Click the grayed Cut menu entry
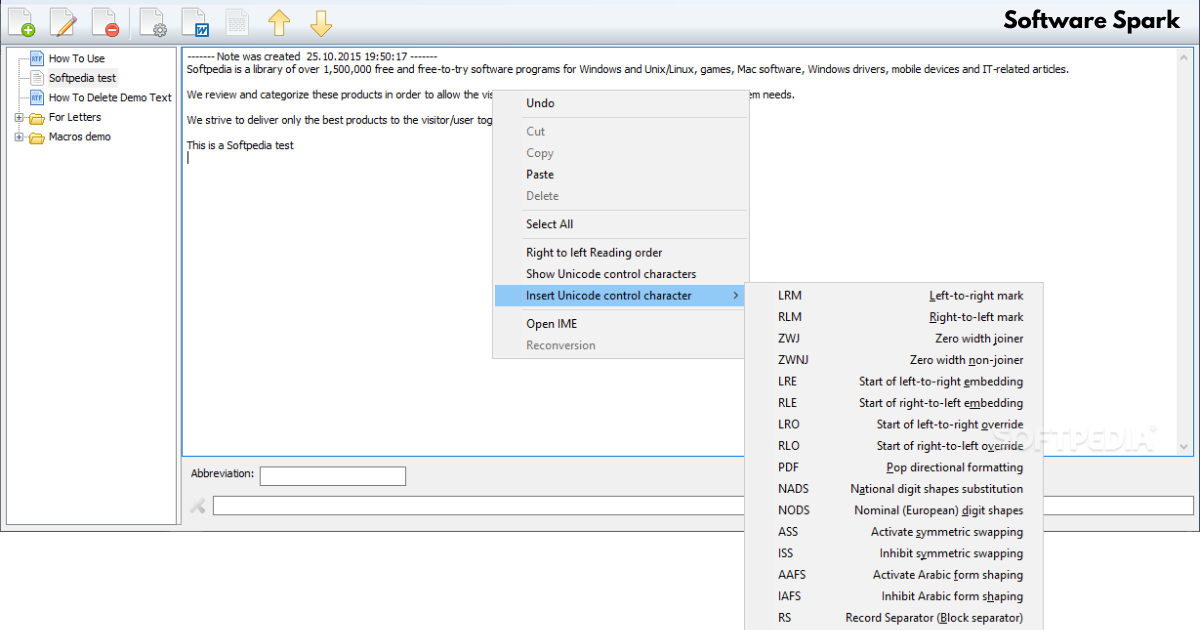Screen dimensions: 1200x630 click(620, 131)
